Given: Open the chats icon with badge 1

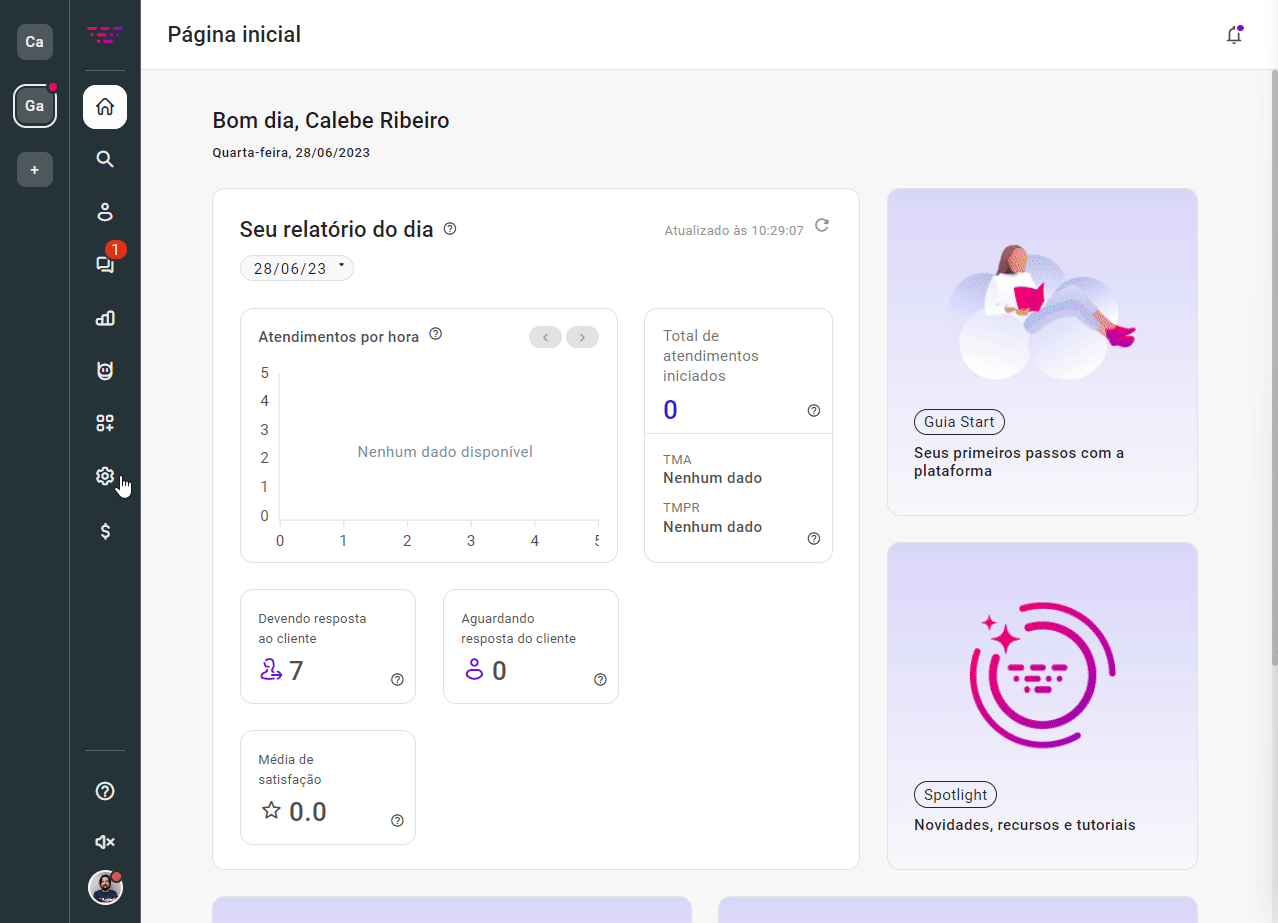Looking at the screenshot, I should [x=105, y=264].
